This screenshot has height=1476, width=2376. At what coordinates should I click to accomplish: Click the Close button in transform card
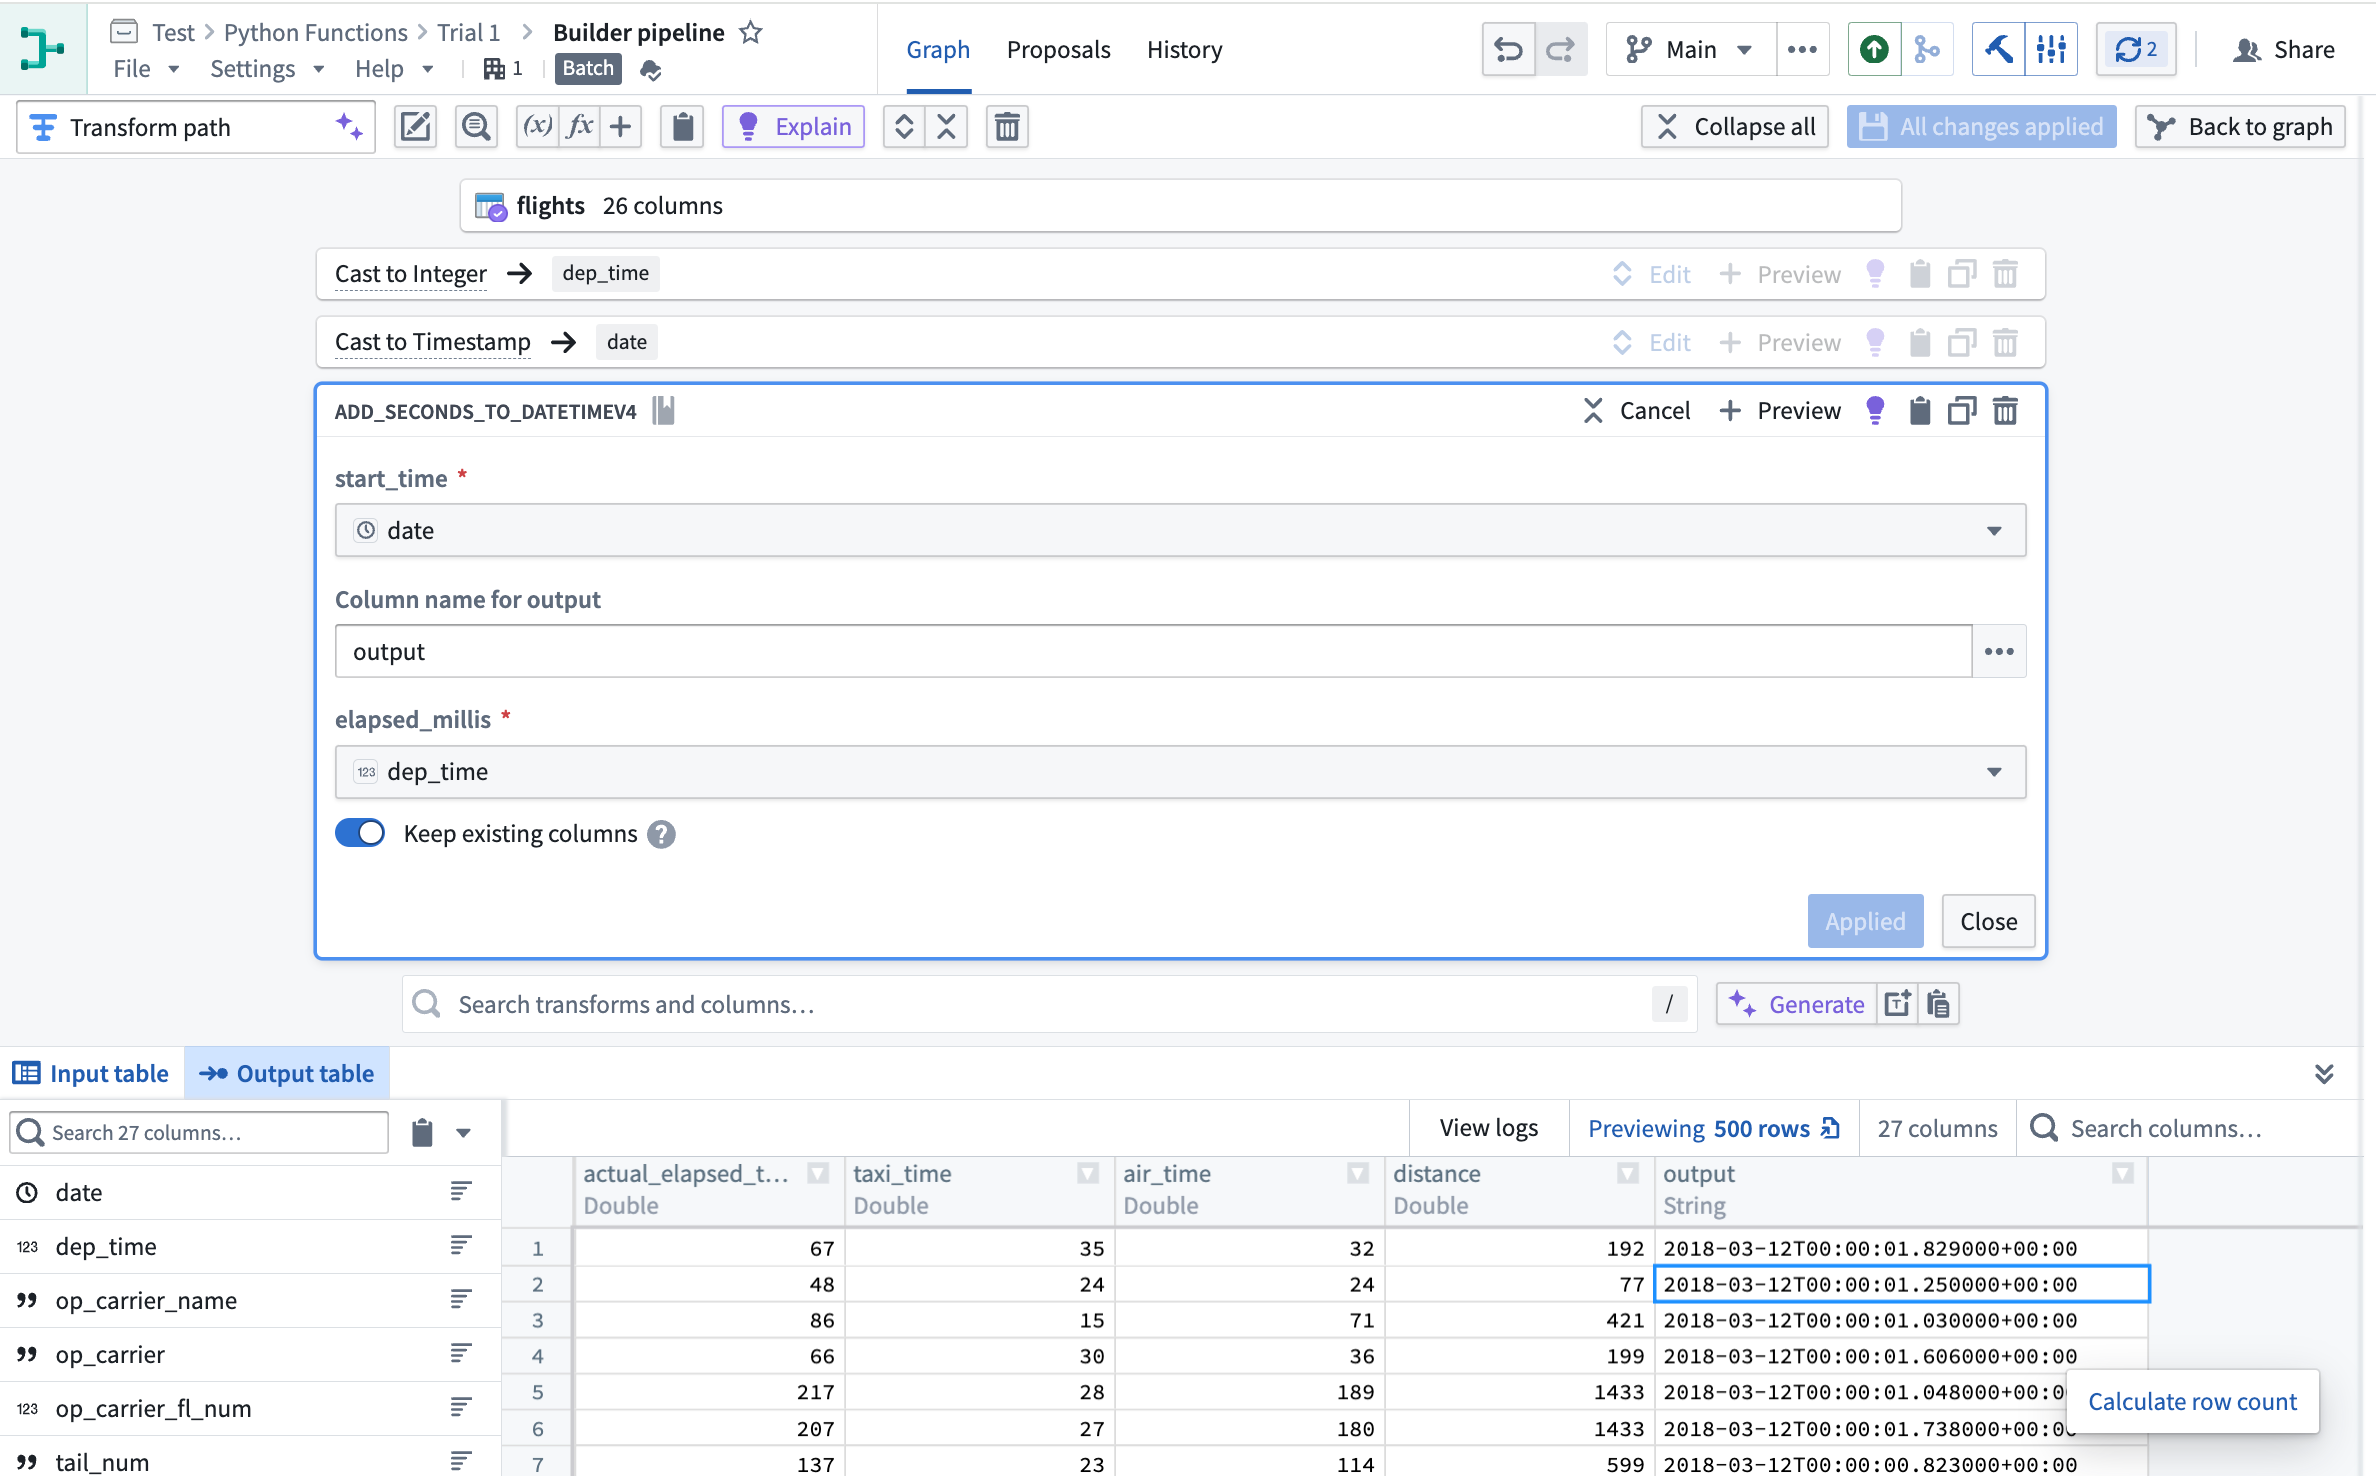coord(1988,921)
